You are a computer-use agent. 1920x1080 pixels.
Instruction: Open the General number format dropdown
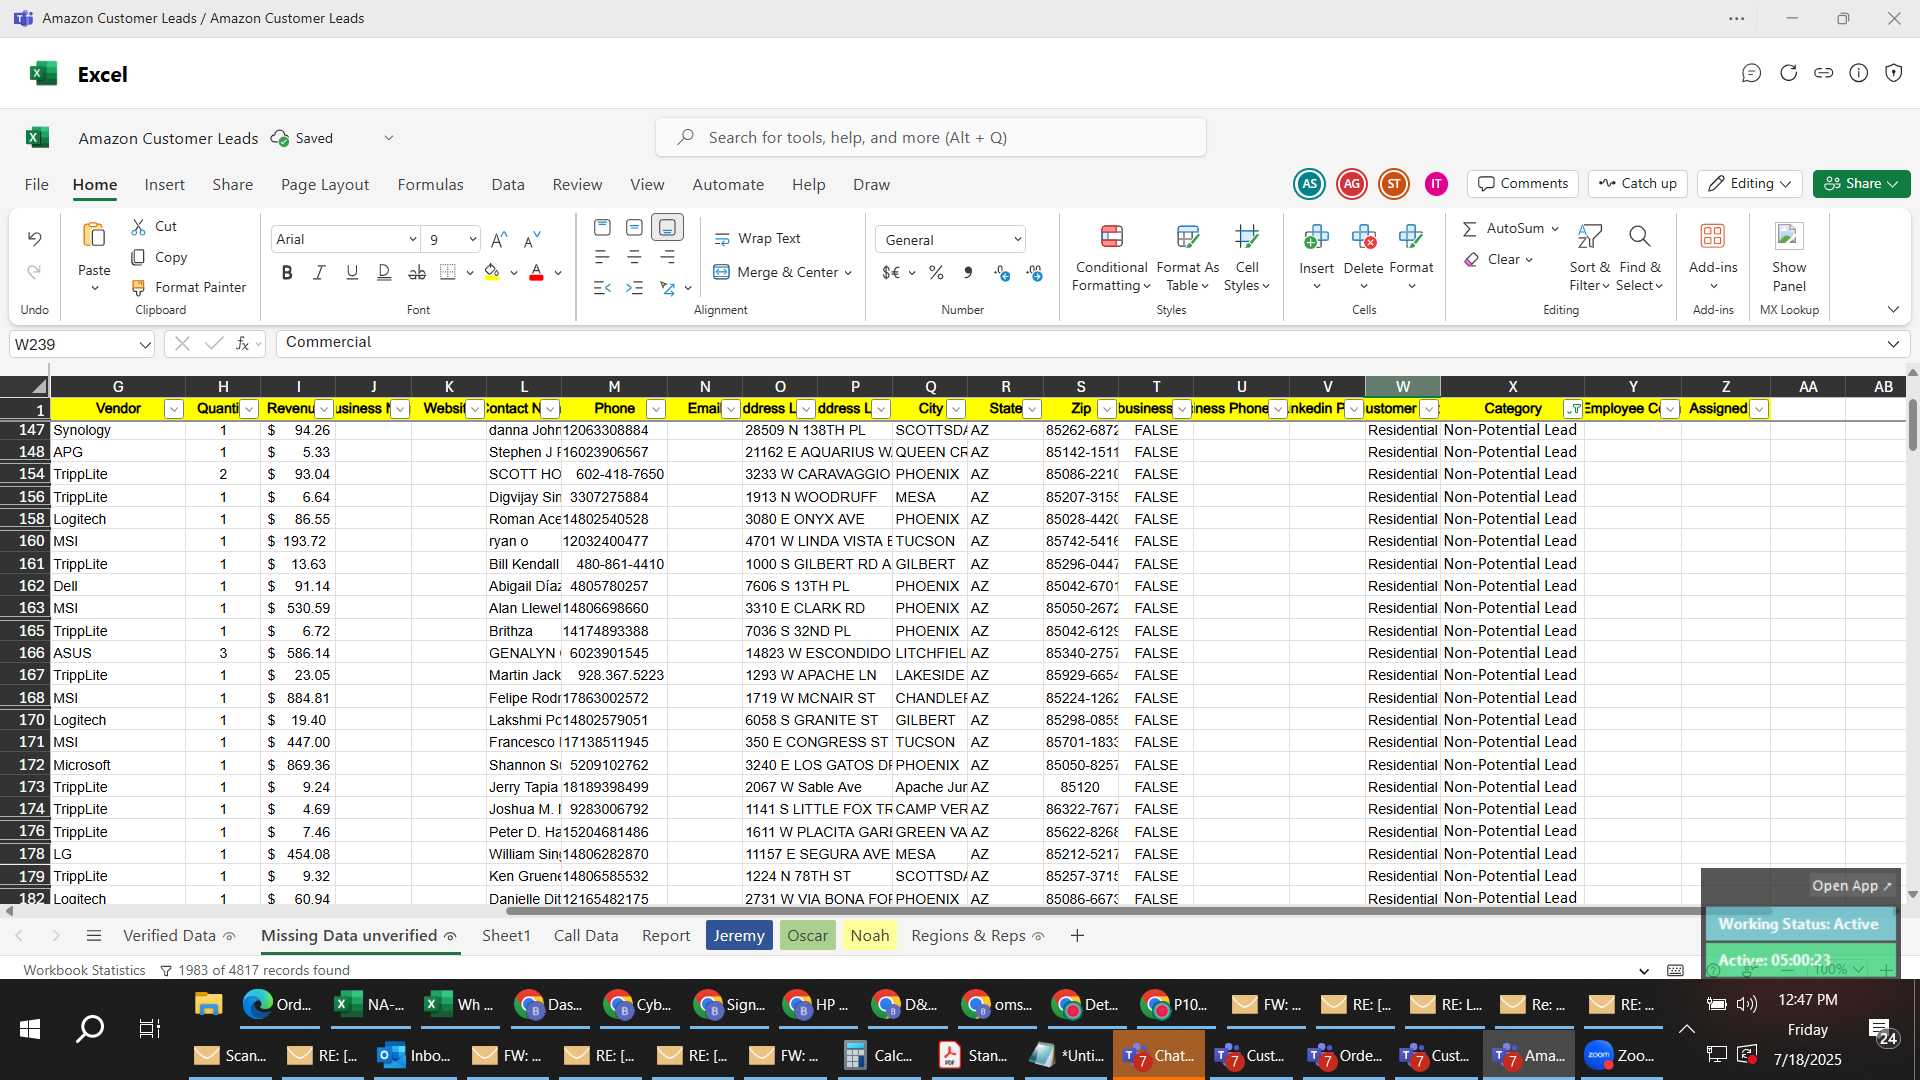[1017, 240]
